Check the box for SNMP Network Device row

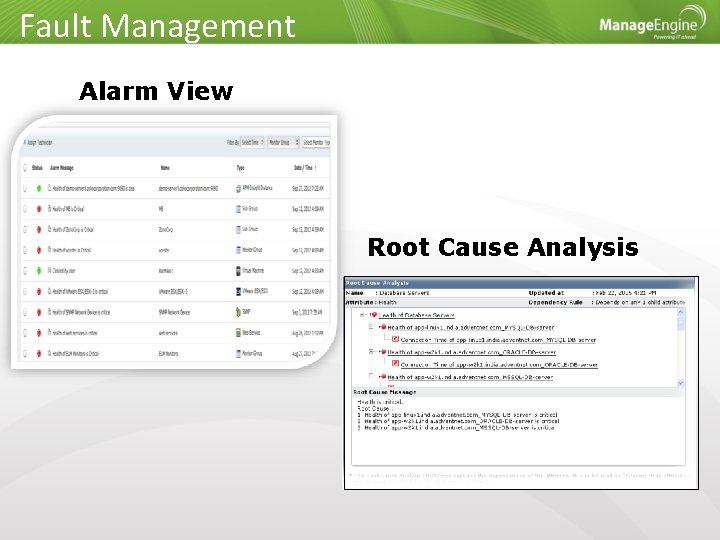[25, 312]
